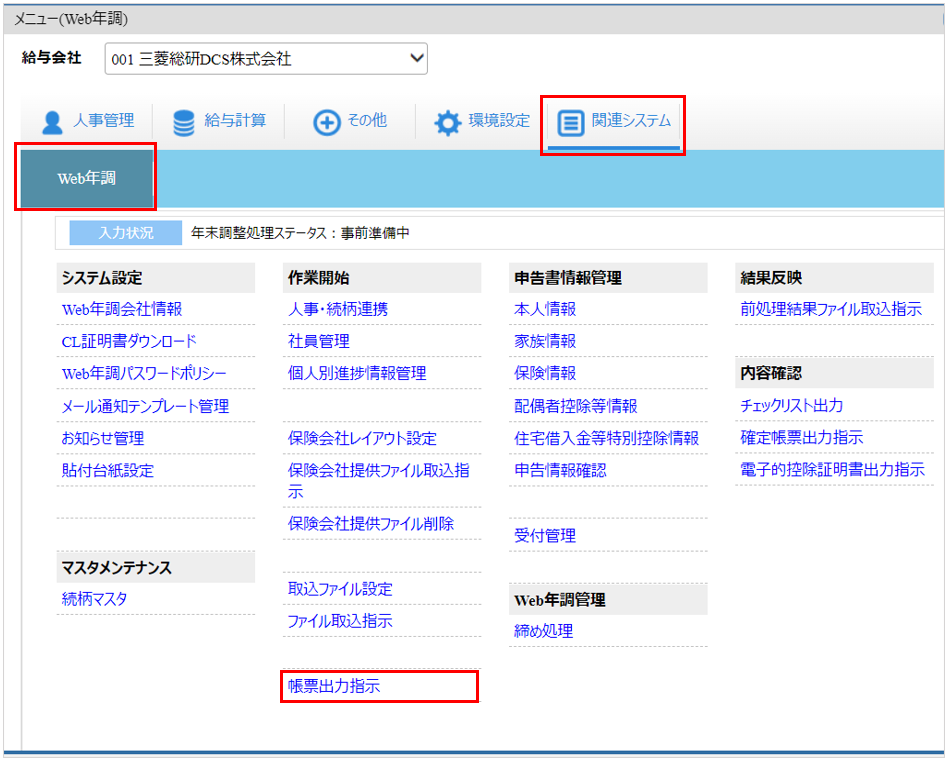The image size is (948, 761).
Task: Click the メニュー(Web年調) window title
Action: point(71,19)
